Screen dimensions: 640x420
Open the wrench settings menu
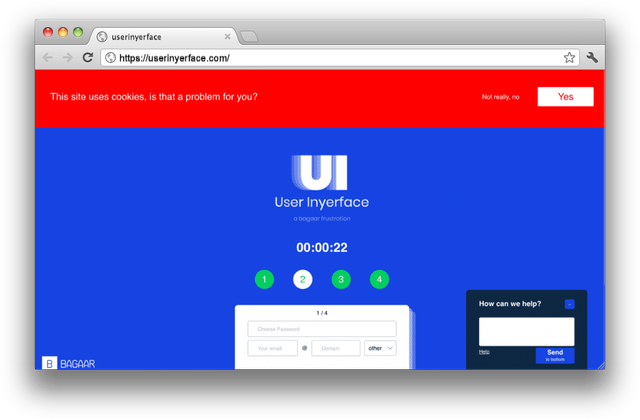(x=592, y=58)
